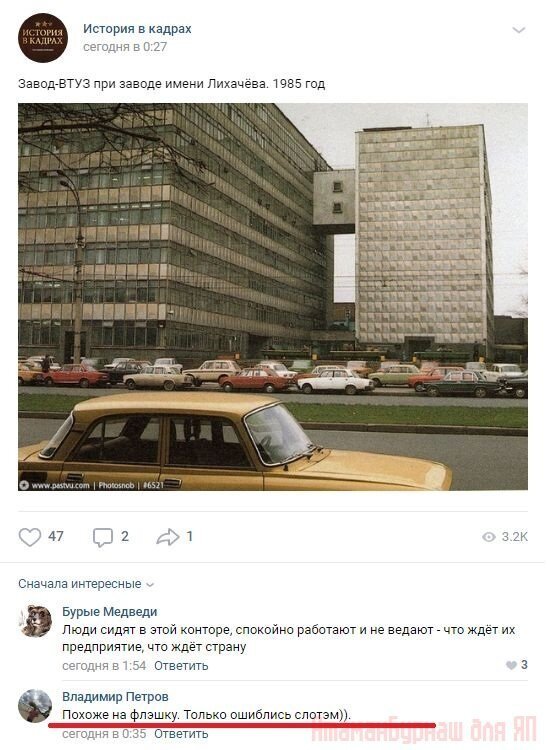Screen dimensions: 547x750
Task: Expand the post options chevron menu
Action: [519, 30]
